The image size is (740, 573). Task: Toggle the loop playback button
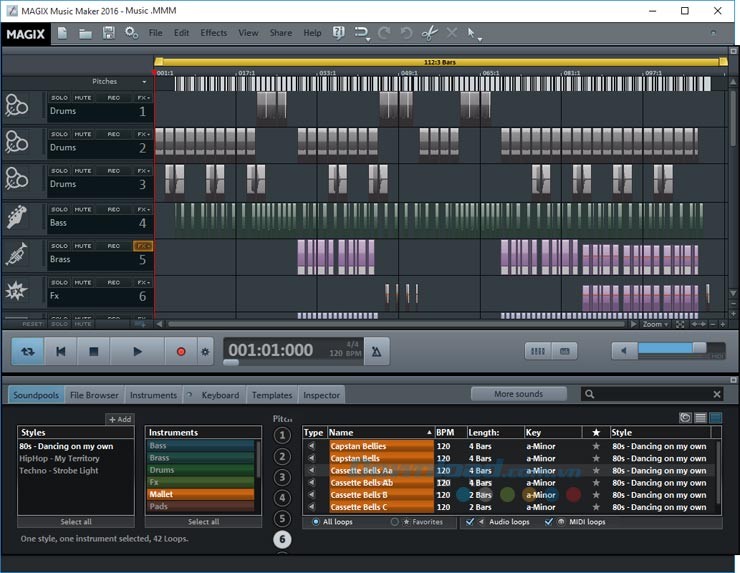click(x=27, y=351)
